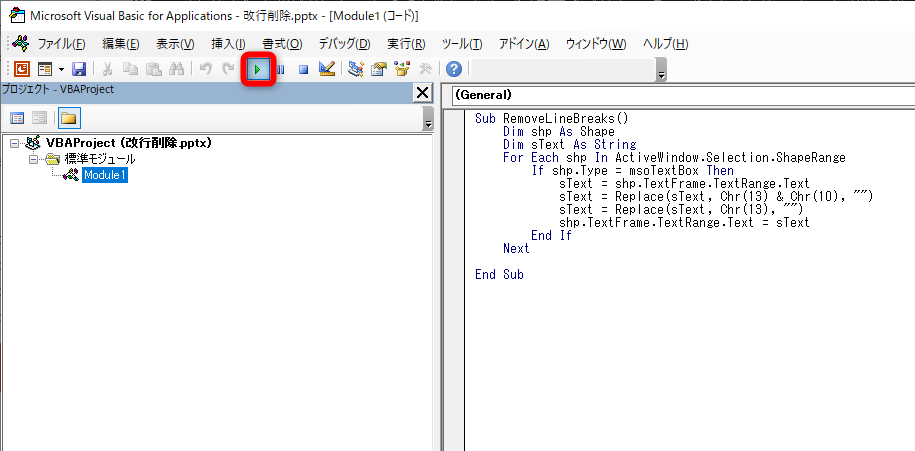Open the ファイル(F) menu

(62, 44)
